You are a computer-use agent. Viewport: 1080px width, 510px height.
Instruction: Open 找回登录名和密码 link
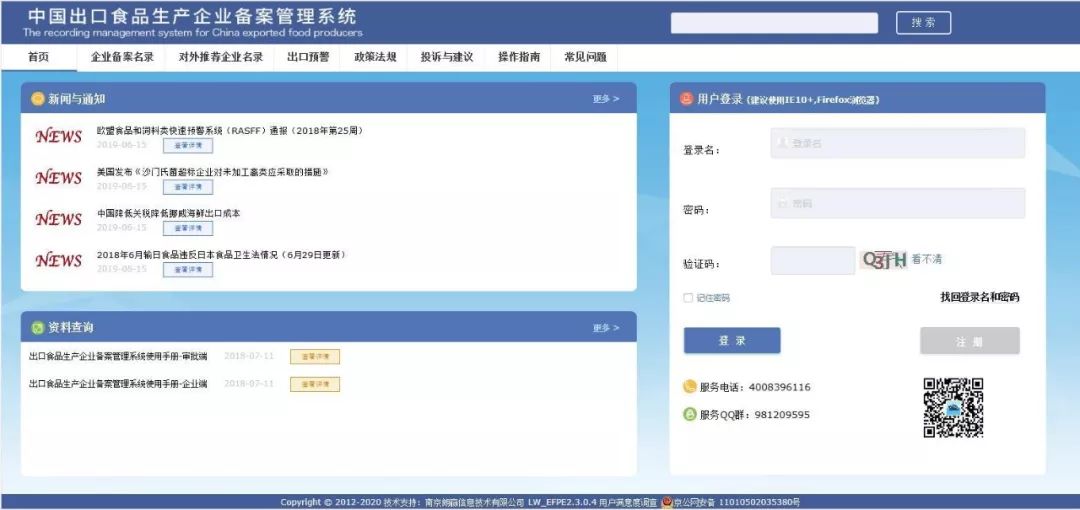pos(979,297)
